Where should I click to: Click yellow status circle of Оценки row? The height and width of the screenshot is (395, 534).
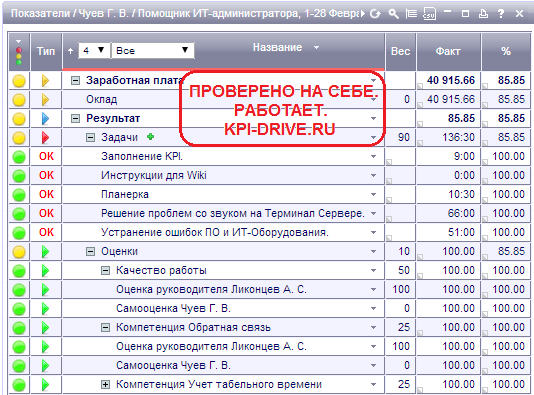(x=19, y=252)
